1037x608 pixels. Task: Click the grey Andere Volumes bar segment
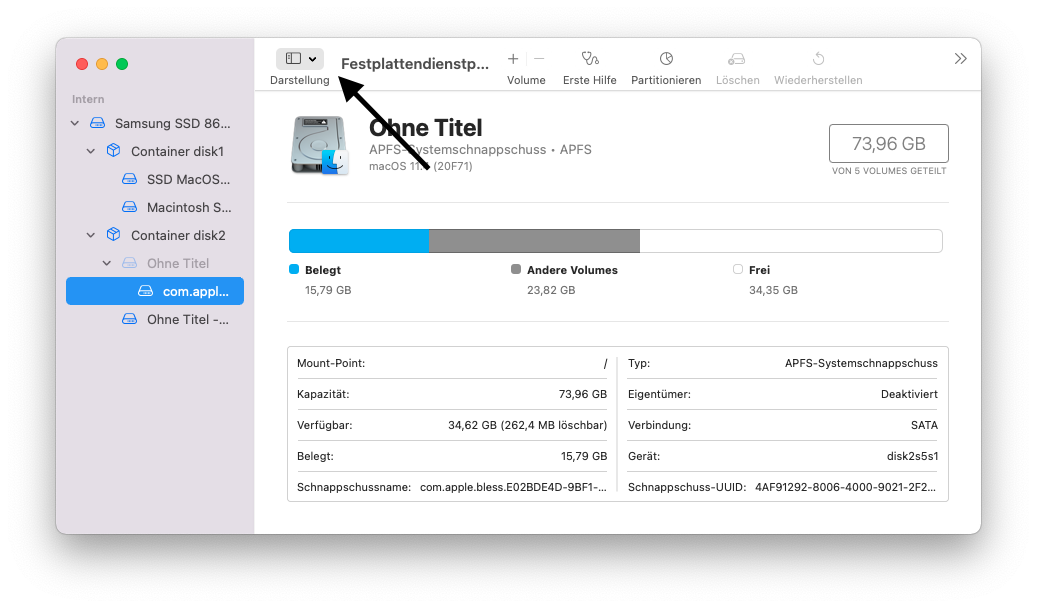pyautogui.click(x=534, y=241)
